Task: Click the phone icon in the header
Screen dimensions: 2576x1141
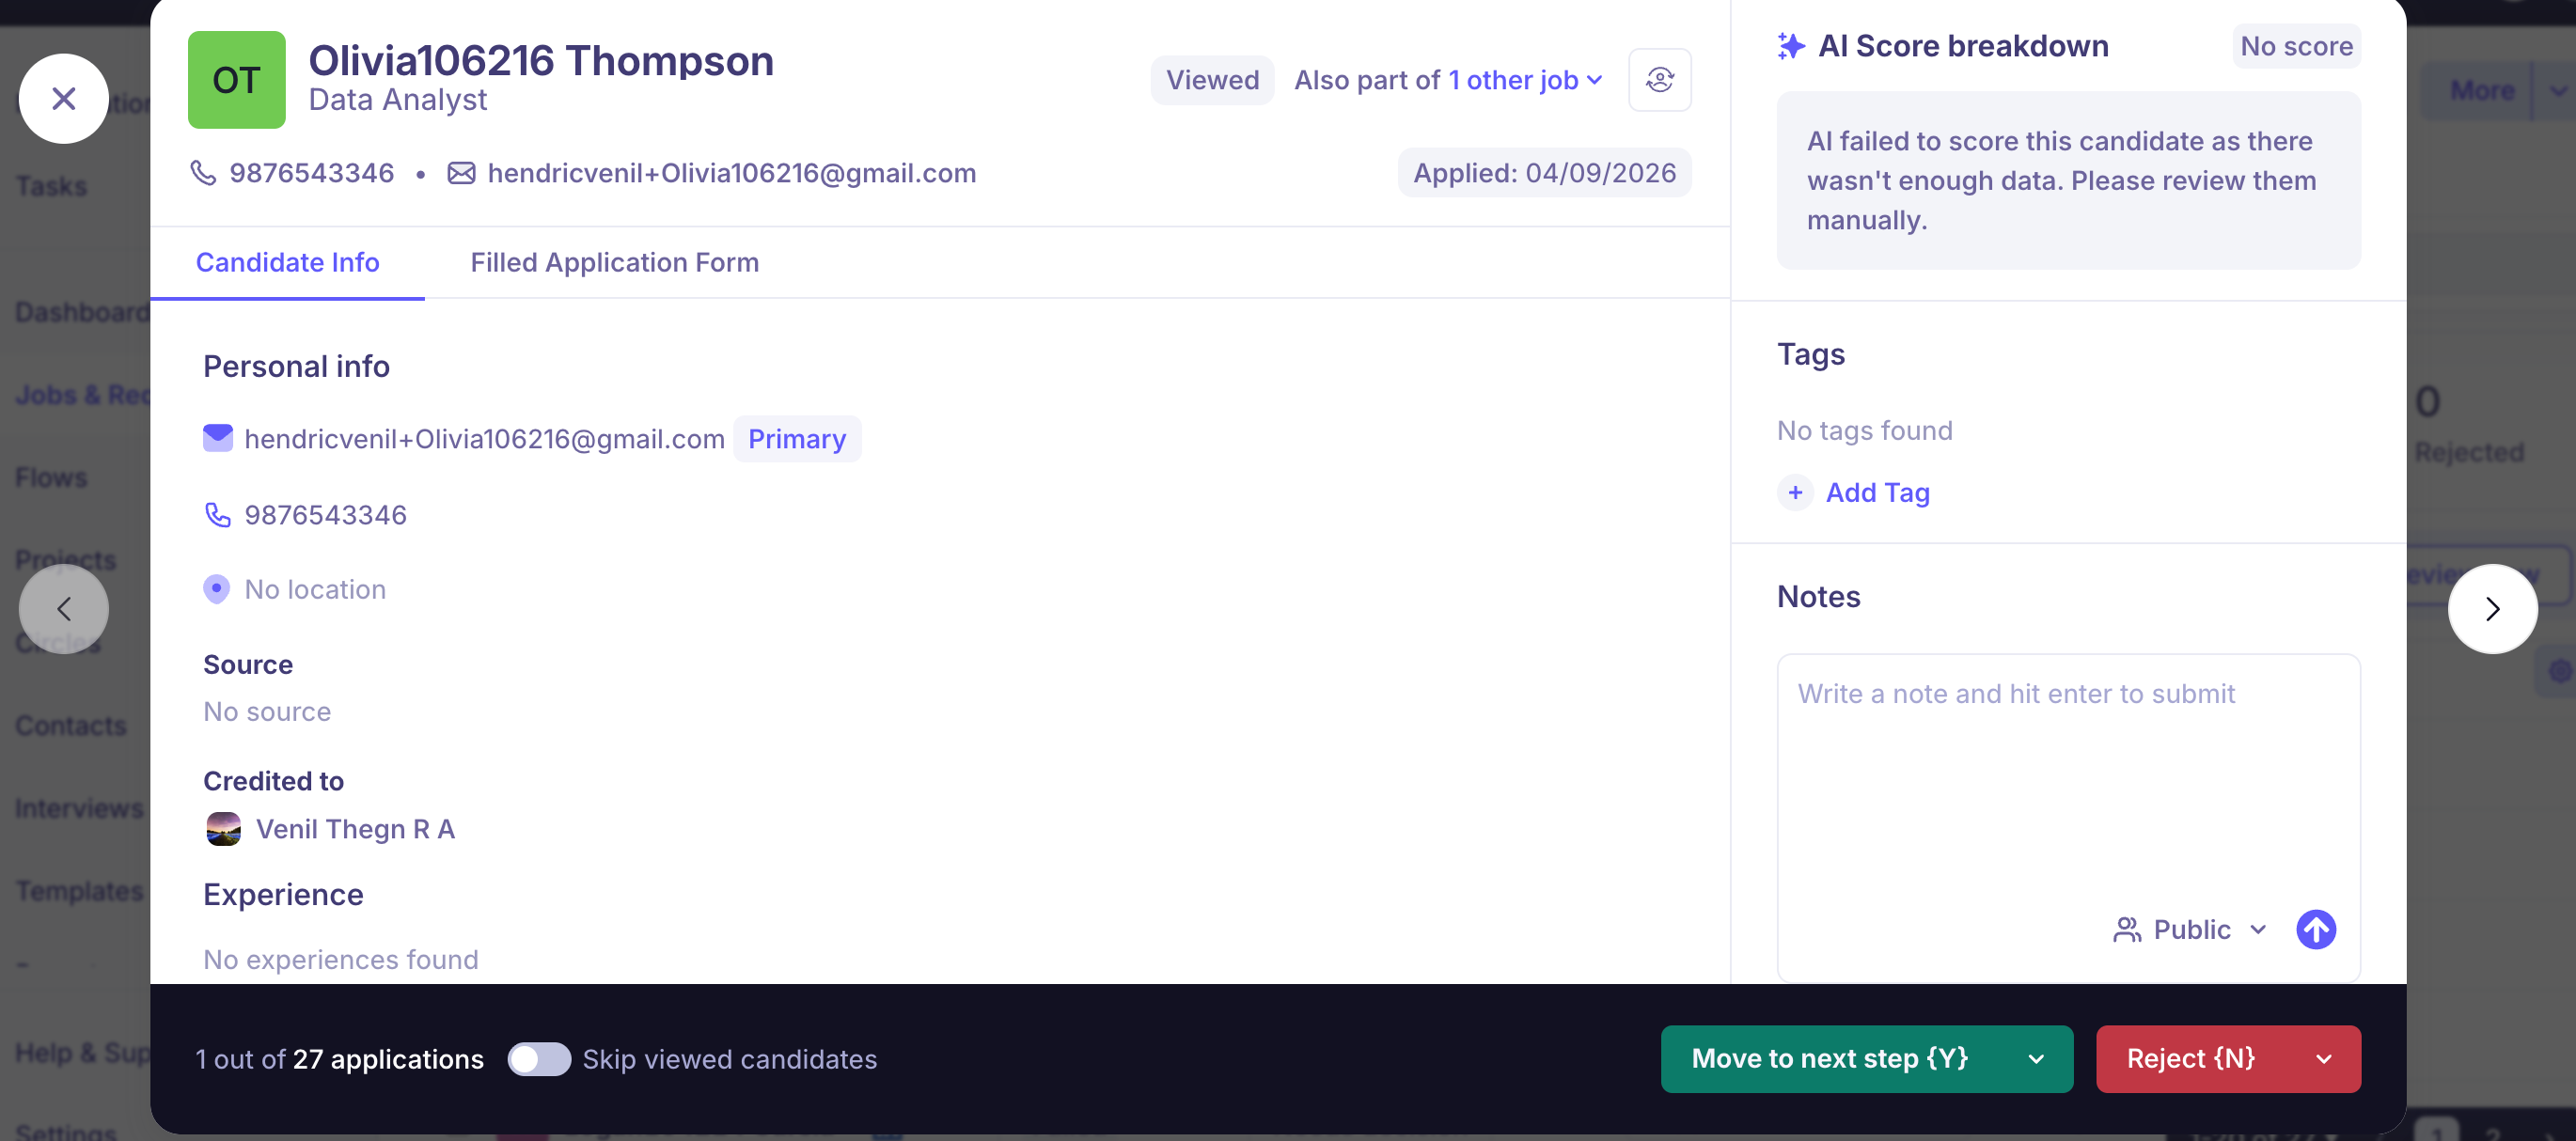Action: [203, 173]
